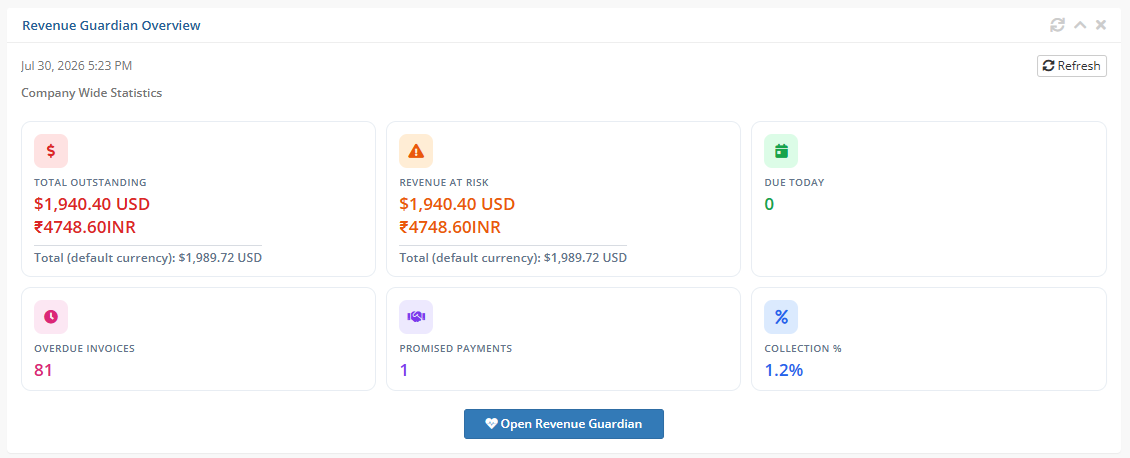This screenshot has height=458, width=1130.
Task: Click the pink clock Overdue Invoices icon
Action: pos(51,317)
